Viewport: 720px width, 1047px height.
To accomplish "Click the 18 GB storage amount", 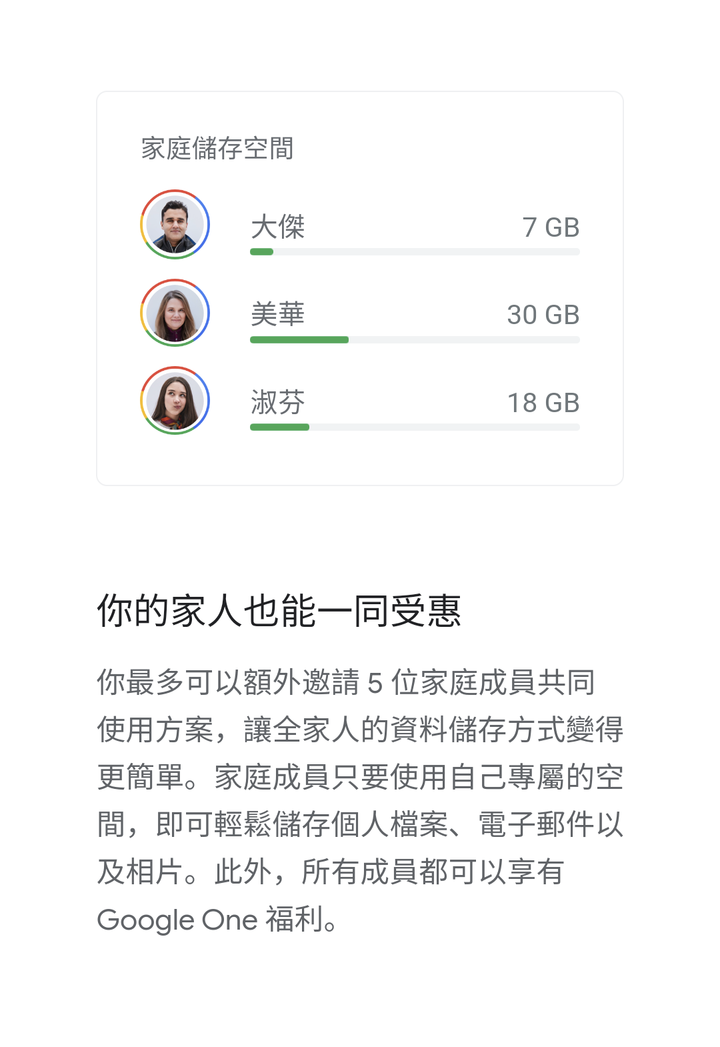I will (x=543, y=403).
